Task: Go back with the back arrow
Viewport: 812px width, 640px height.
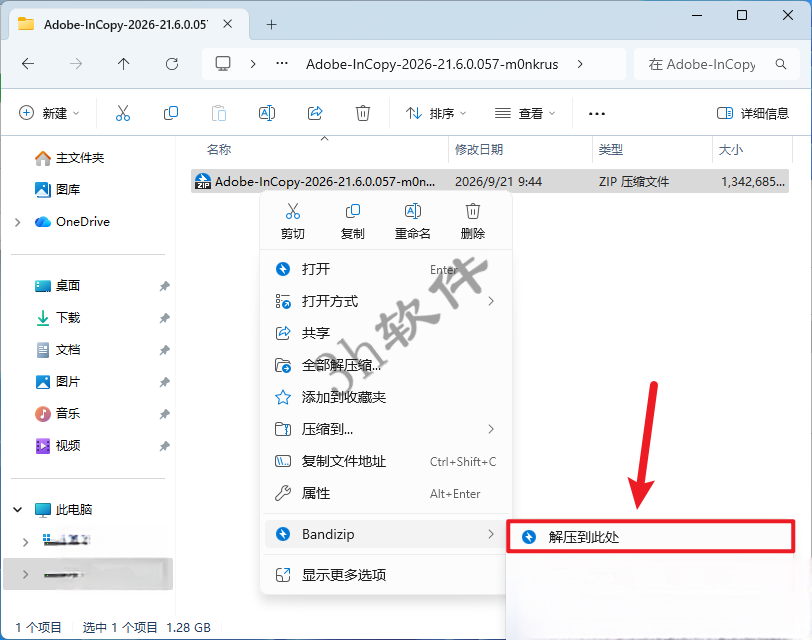Action: (x=28, y=64)
